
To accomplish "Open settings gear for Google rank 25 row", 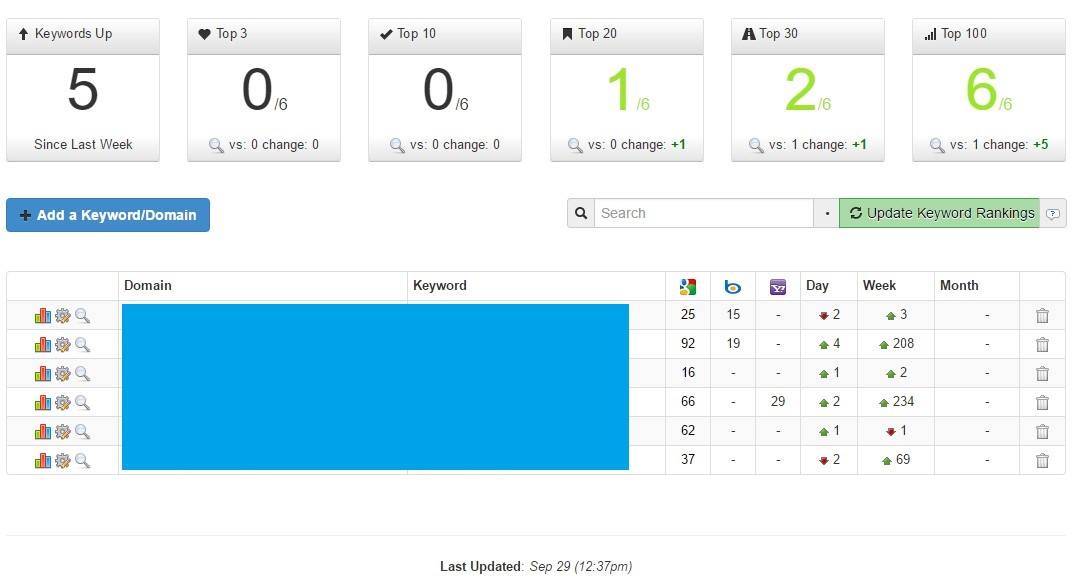I will point(62,315).
